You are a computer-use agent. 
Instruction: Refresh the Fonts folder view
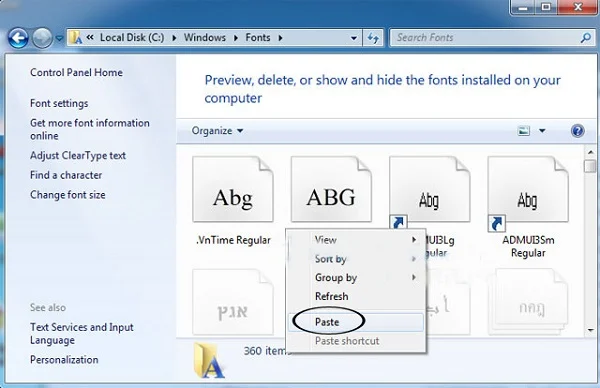tap(373, 38)
